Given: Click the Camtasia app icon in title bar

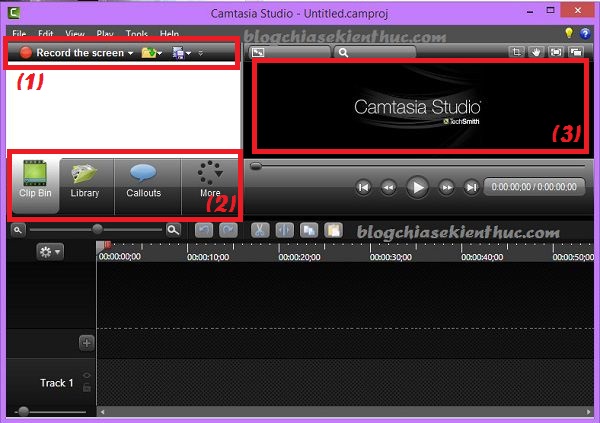Looking at the screenshot, I should pos(14,13).
